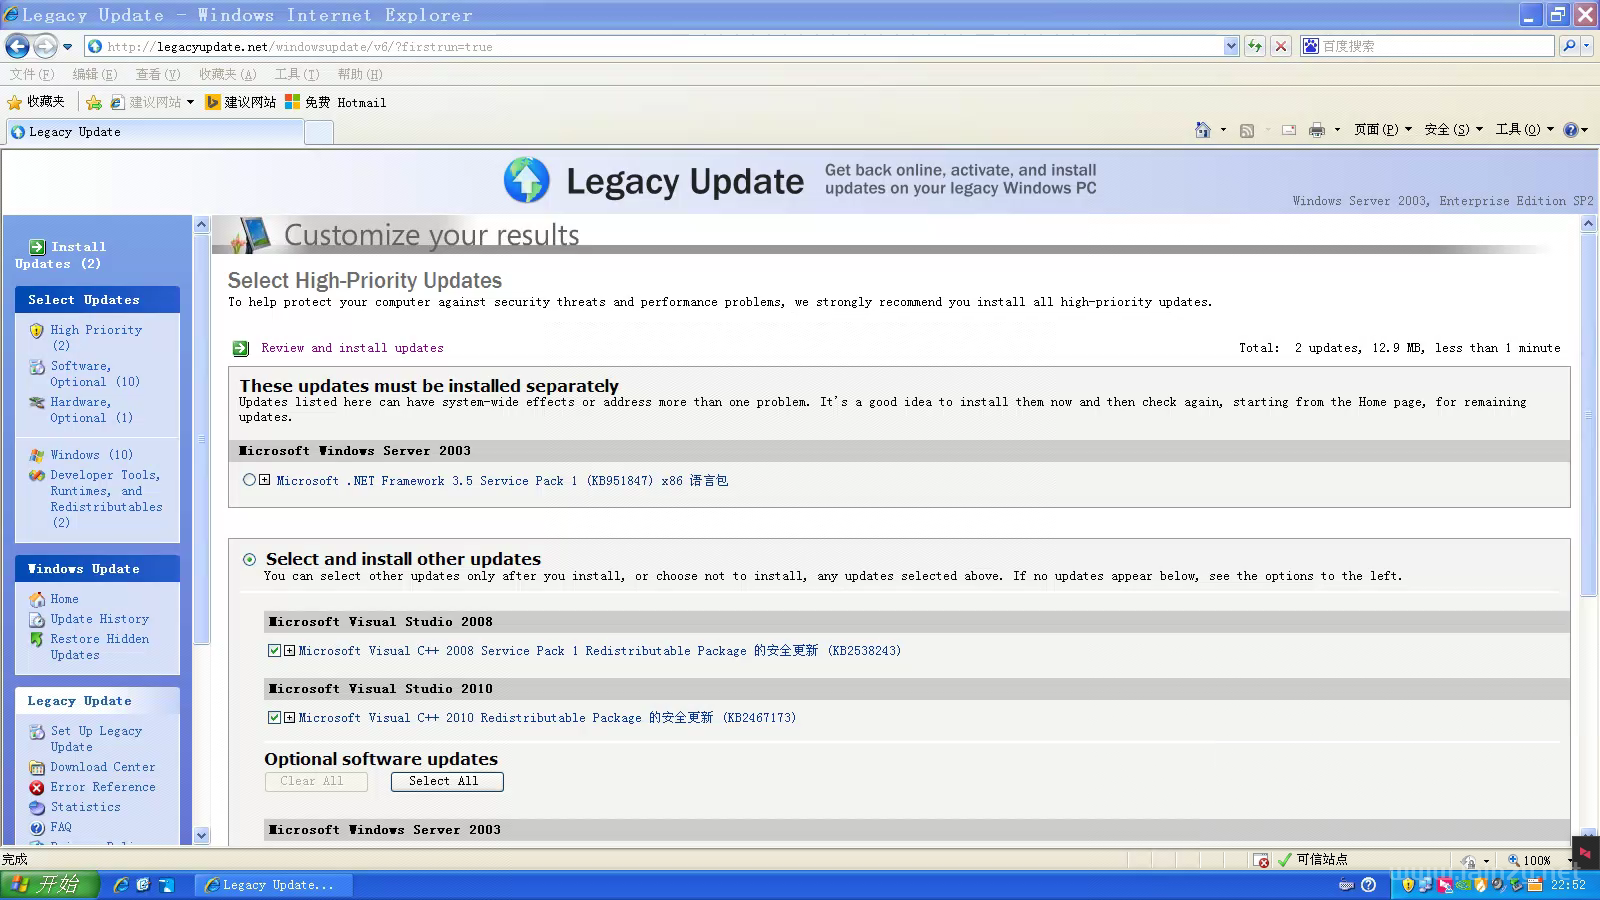
Task: Uncheck Visual C++ 2010 Redistributable update checkbox
Action: point(274,718)
